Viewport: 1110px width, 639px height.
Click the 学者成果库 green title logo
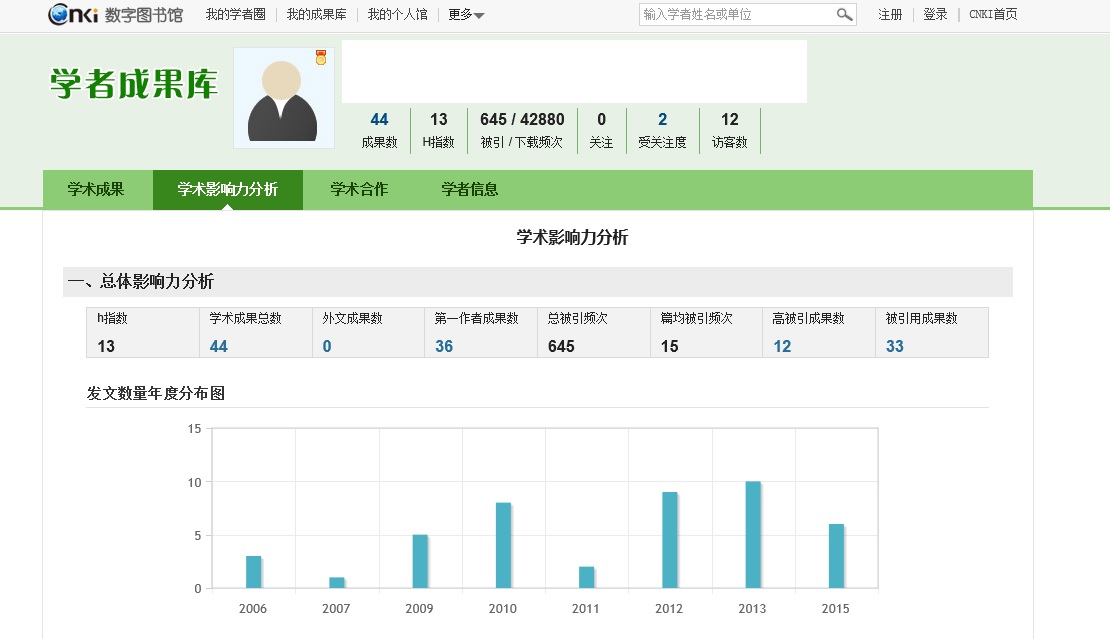[x=134, y=84]
